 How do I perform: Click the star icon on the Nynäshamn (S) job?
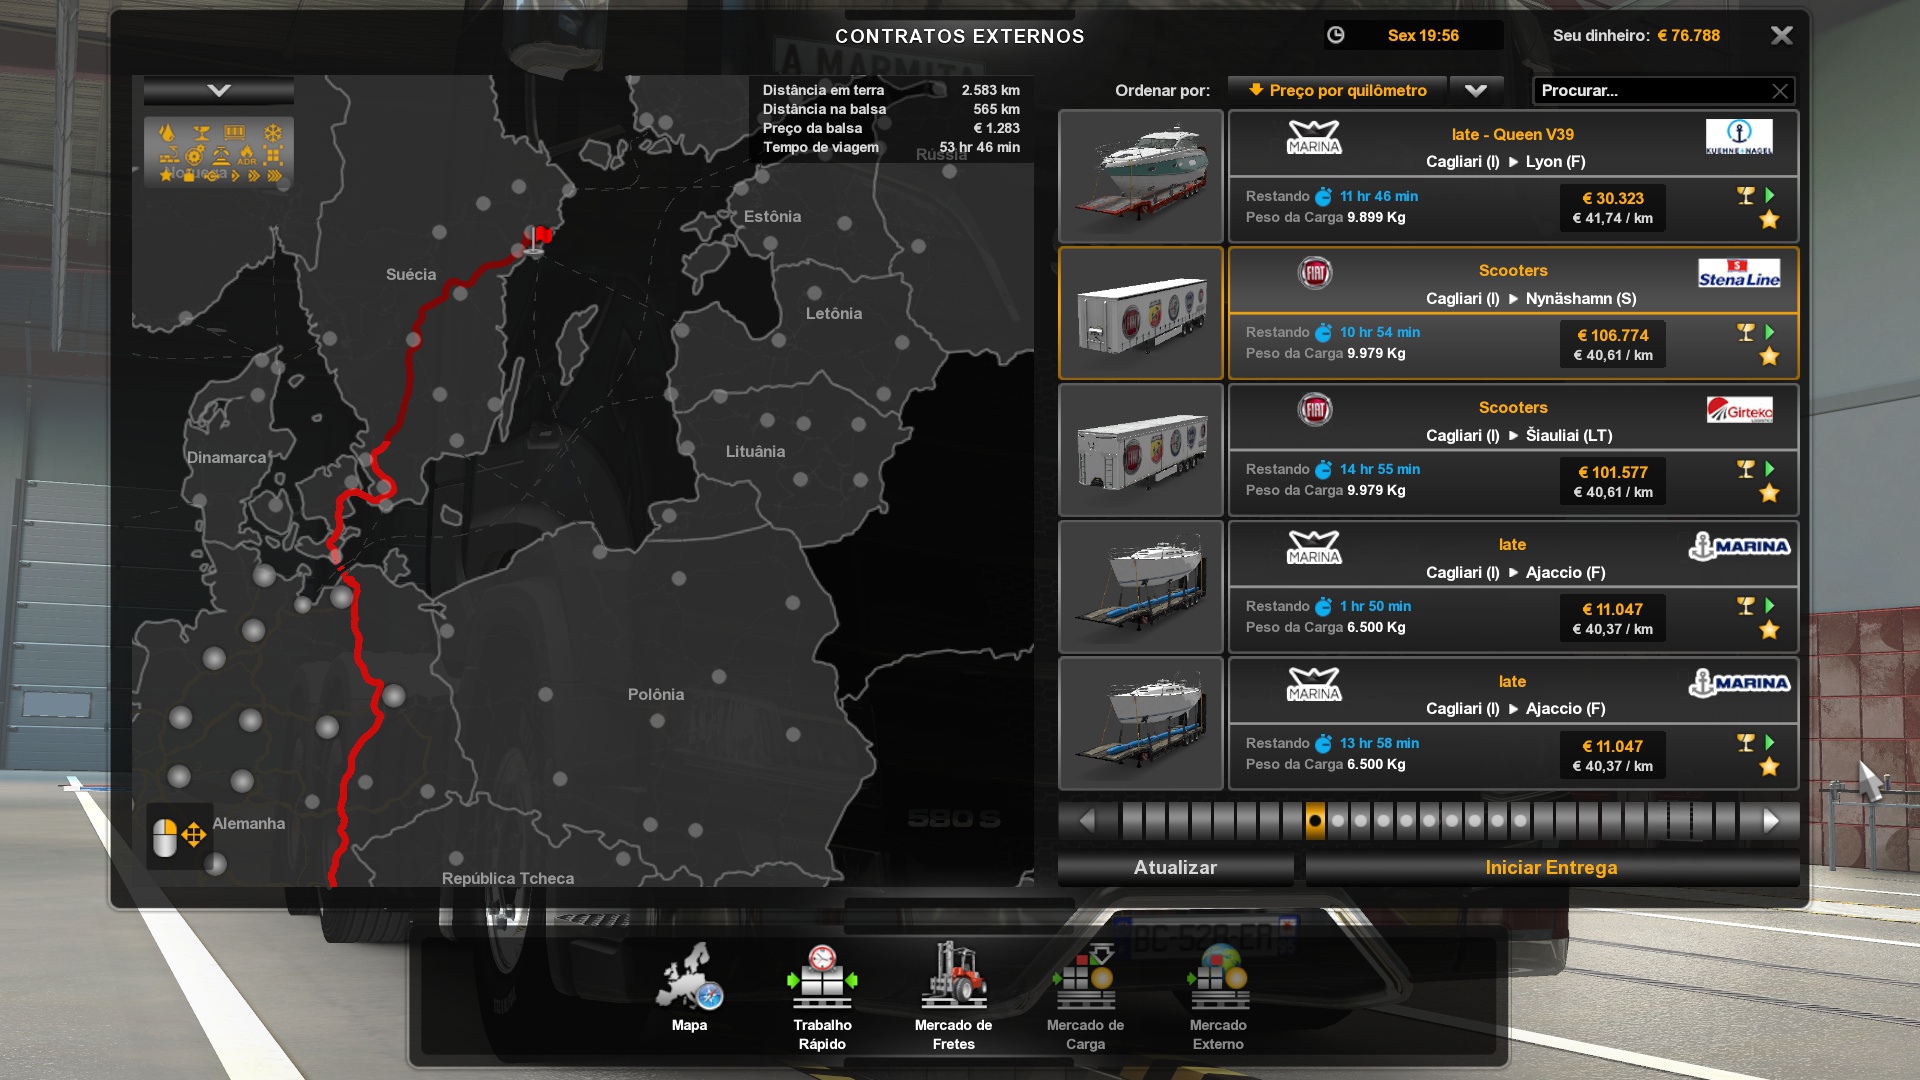click(1769, 357)
